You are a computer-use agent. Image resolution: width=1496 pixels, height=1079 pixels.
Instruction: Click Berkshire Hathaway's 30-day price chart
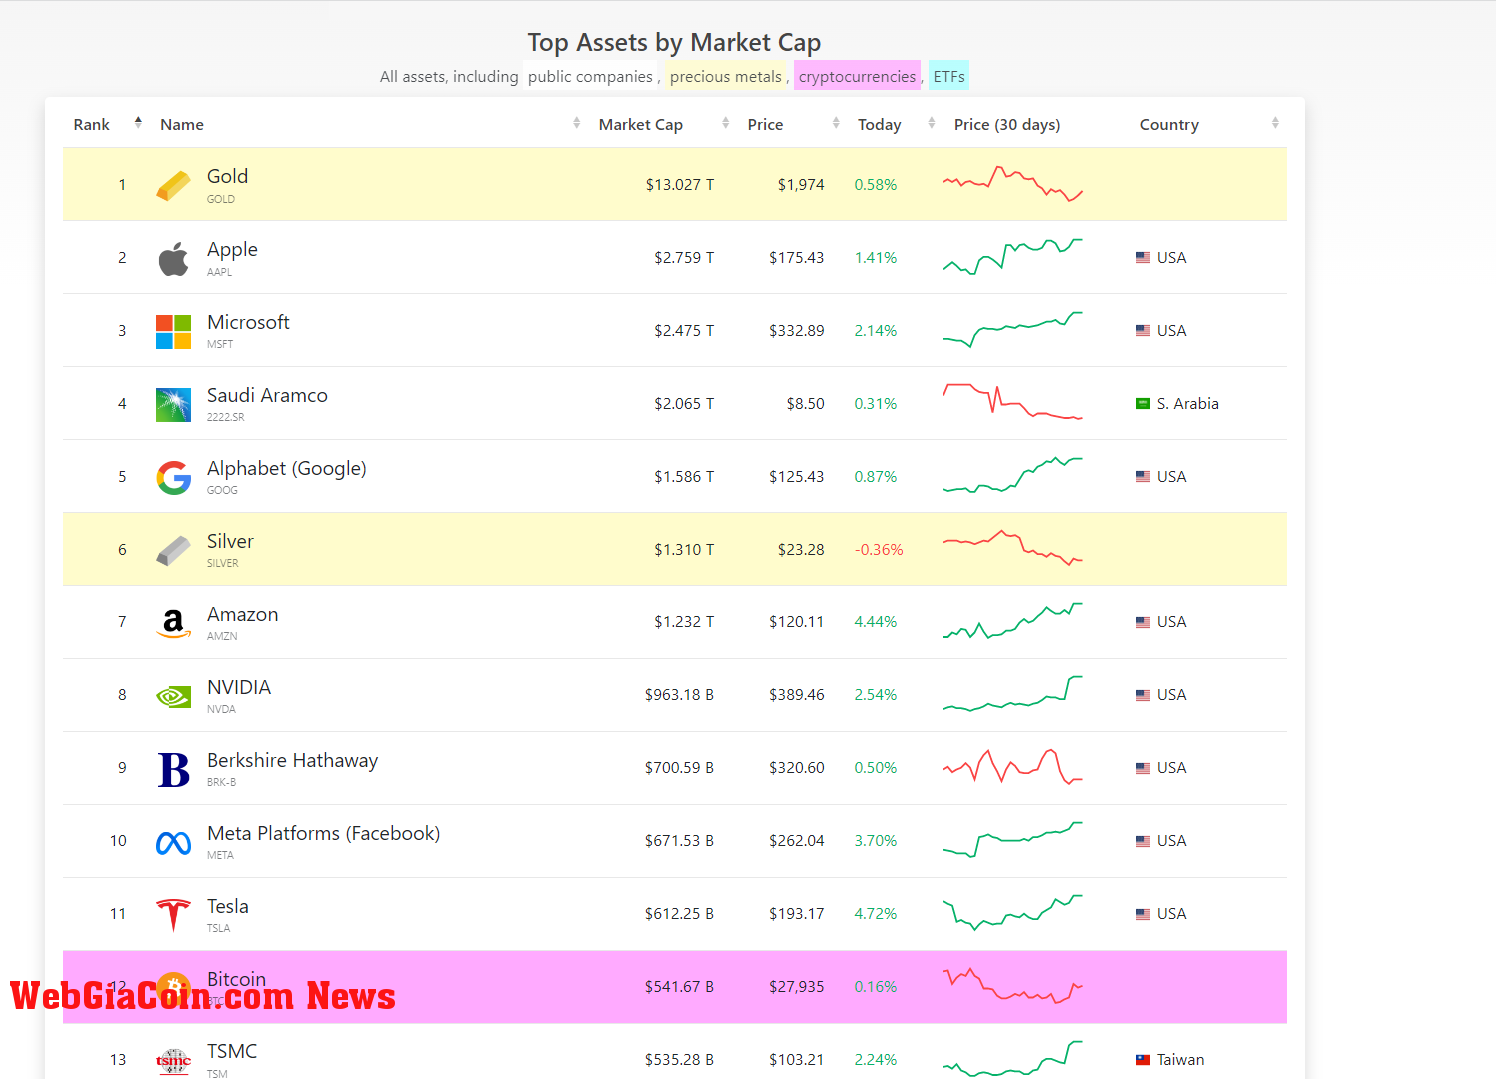pos(1013,767)
